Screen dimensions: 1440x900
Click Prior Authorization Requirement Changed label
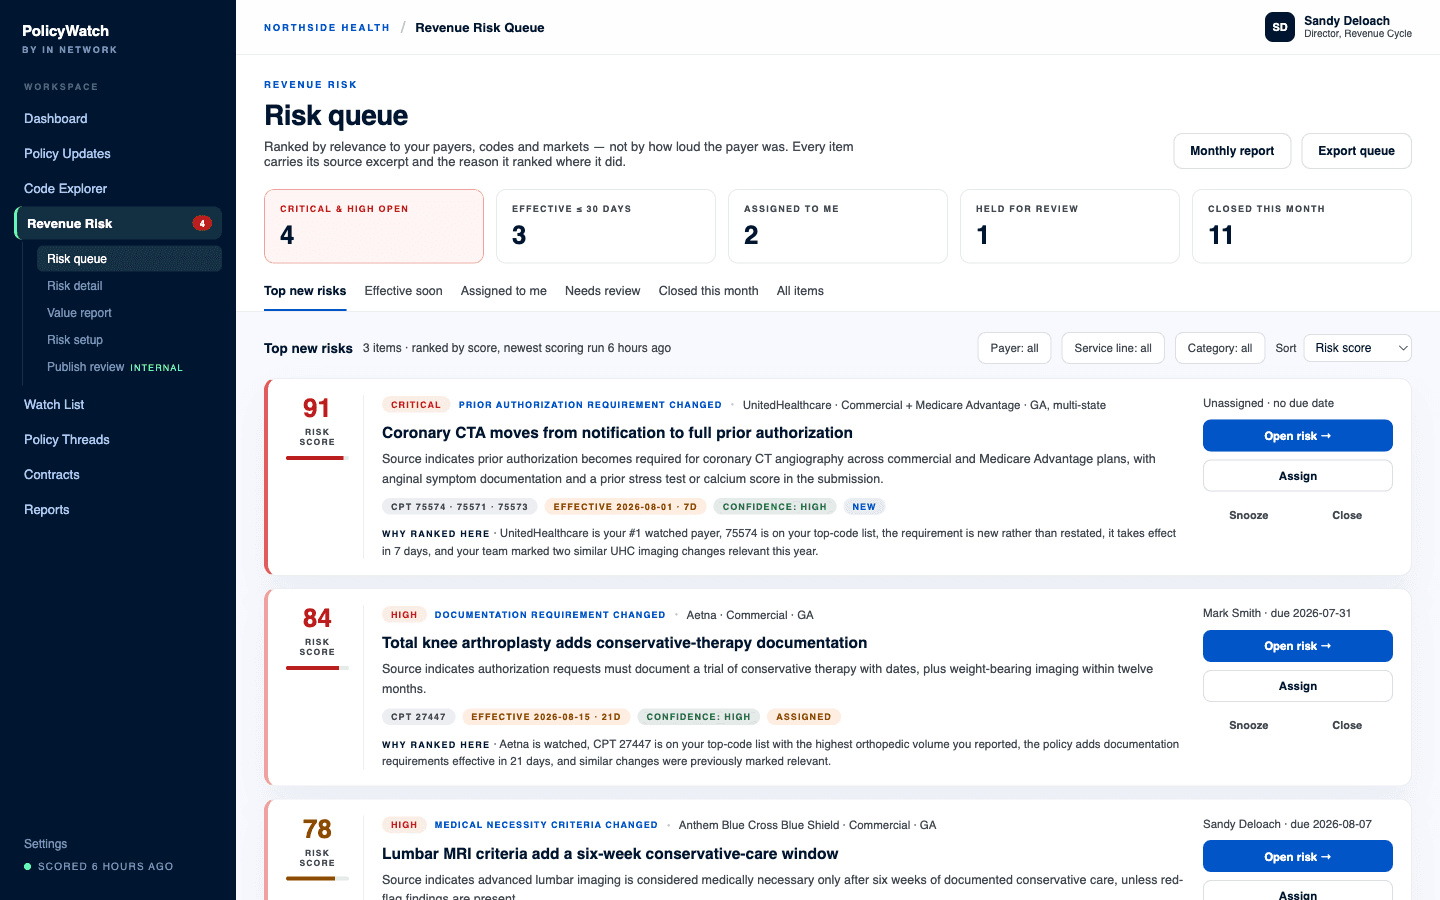(x=590, y=405)
